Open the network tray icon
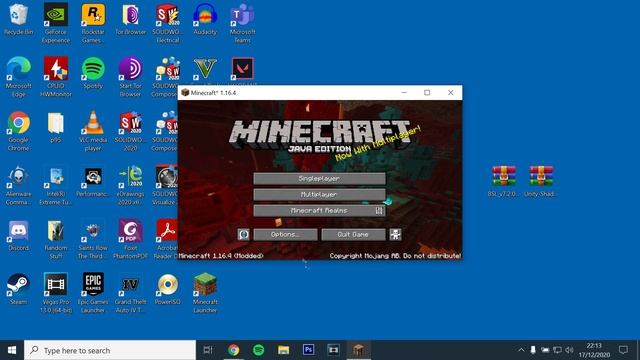Image resolution: width=640 pixels, height=360 pixels. [x=558, y=350]
